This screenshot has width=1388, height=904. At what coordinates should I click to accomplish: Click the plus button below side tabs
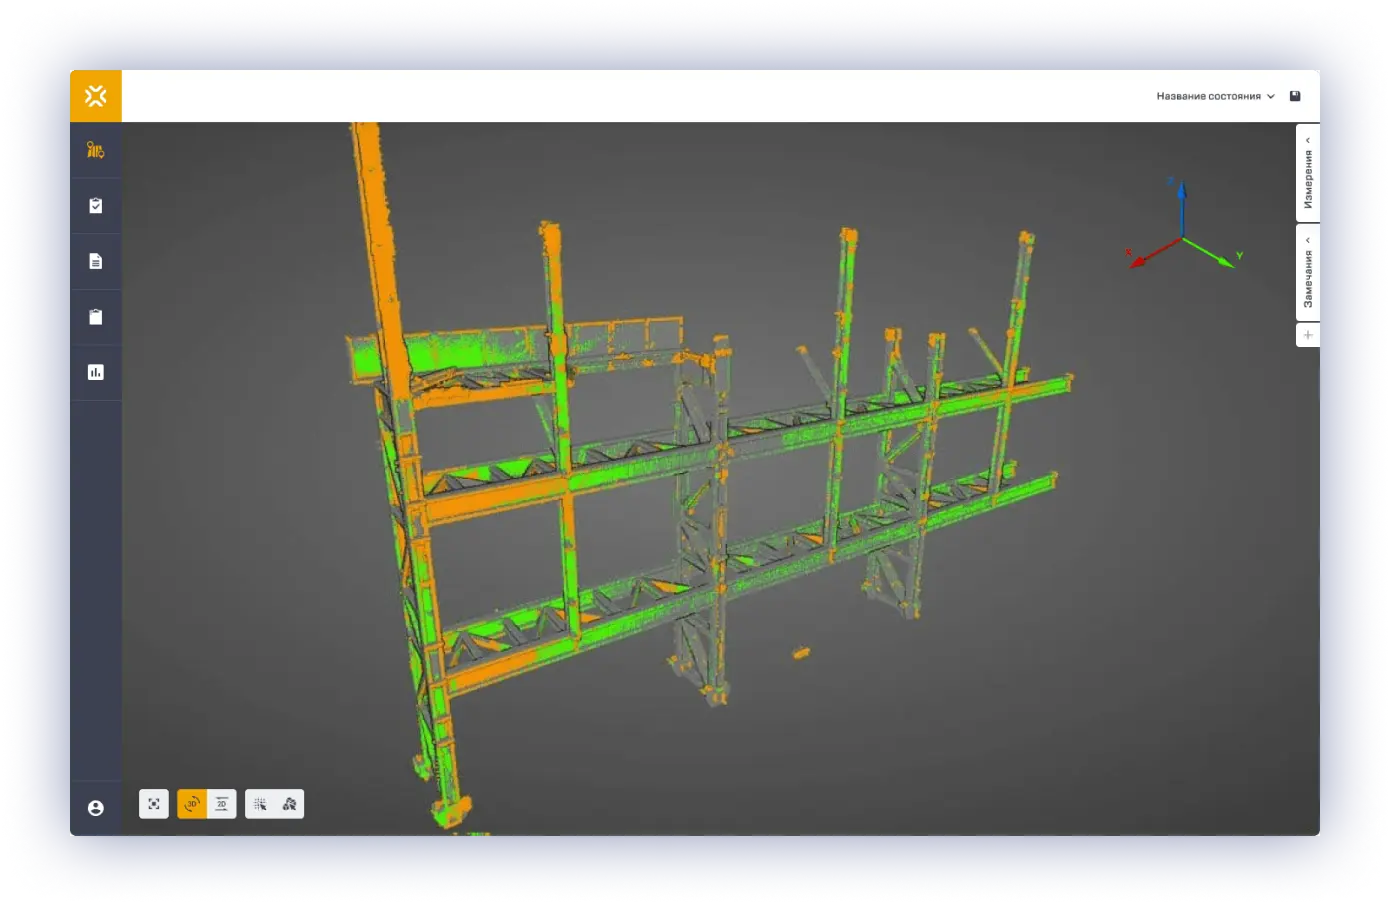coord(1308,335)
